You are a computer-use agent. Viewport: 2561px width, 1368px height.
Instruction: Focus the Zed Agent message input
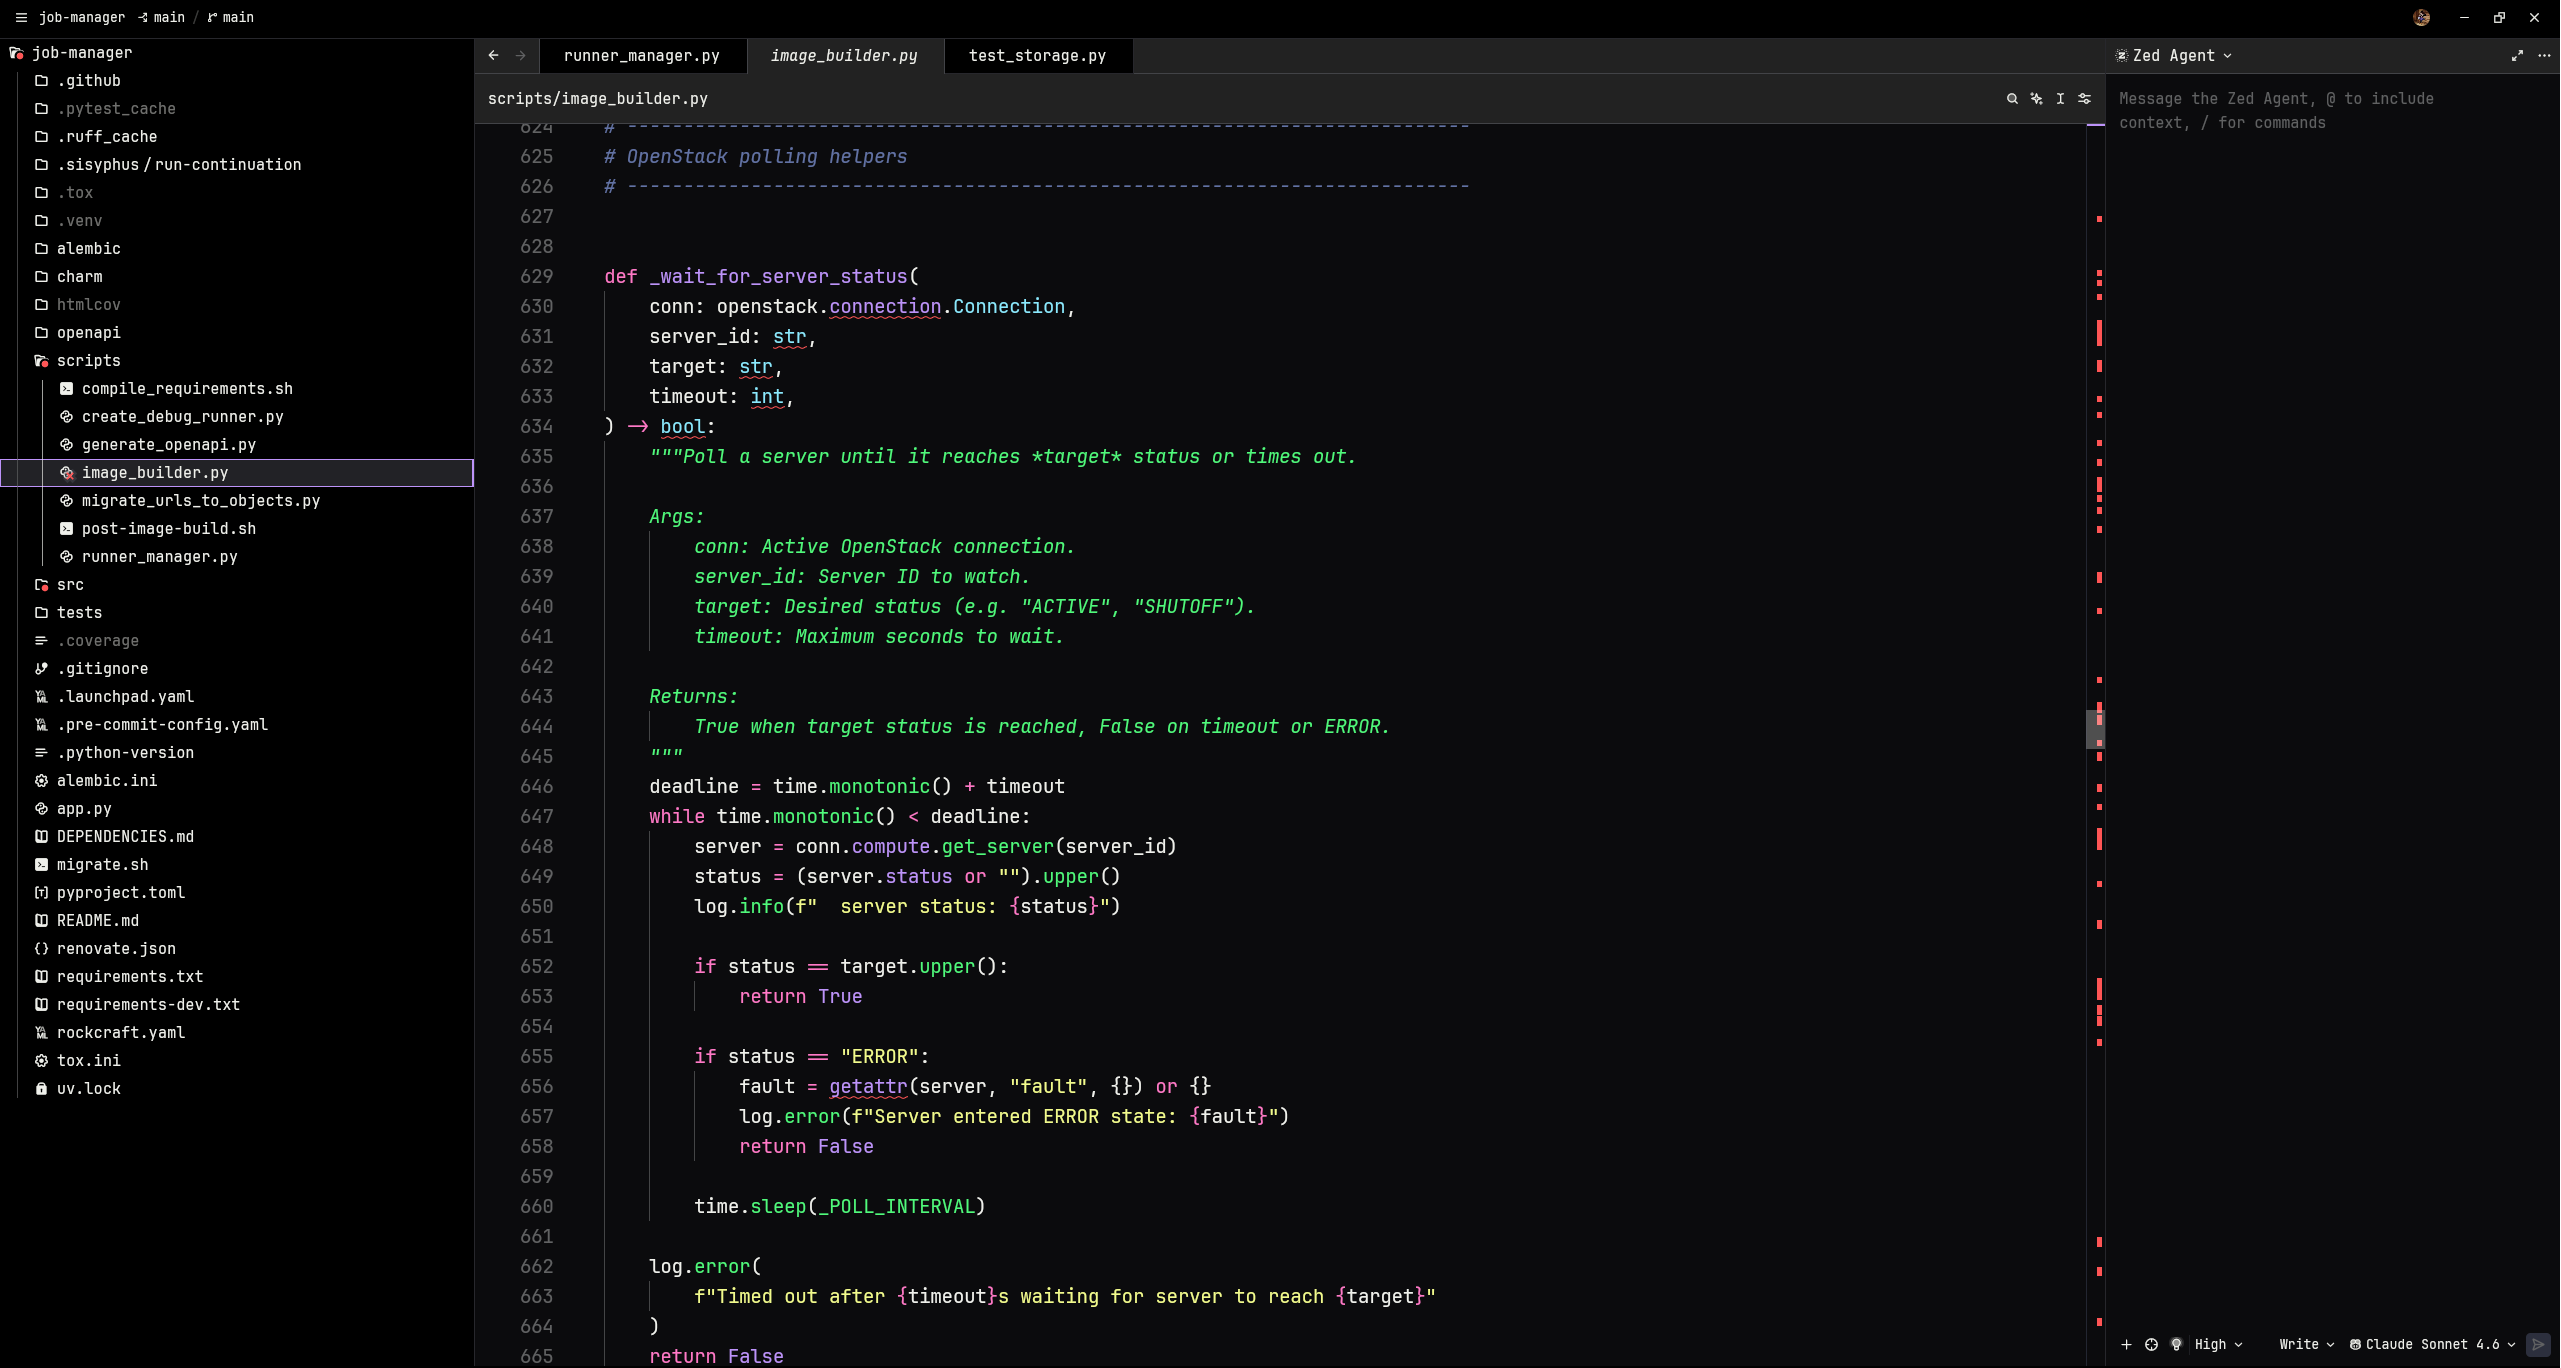pyautogui.click(x=2330, y=110)
